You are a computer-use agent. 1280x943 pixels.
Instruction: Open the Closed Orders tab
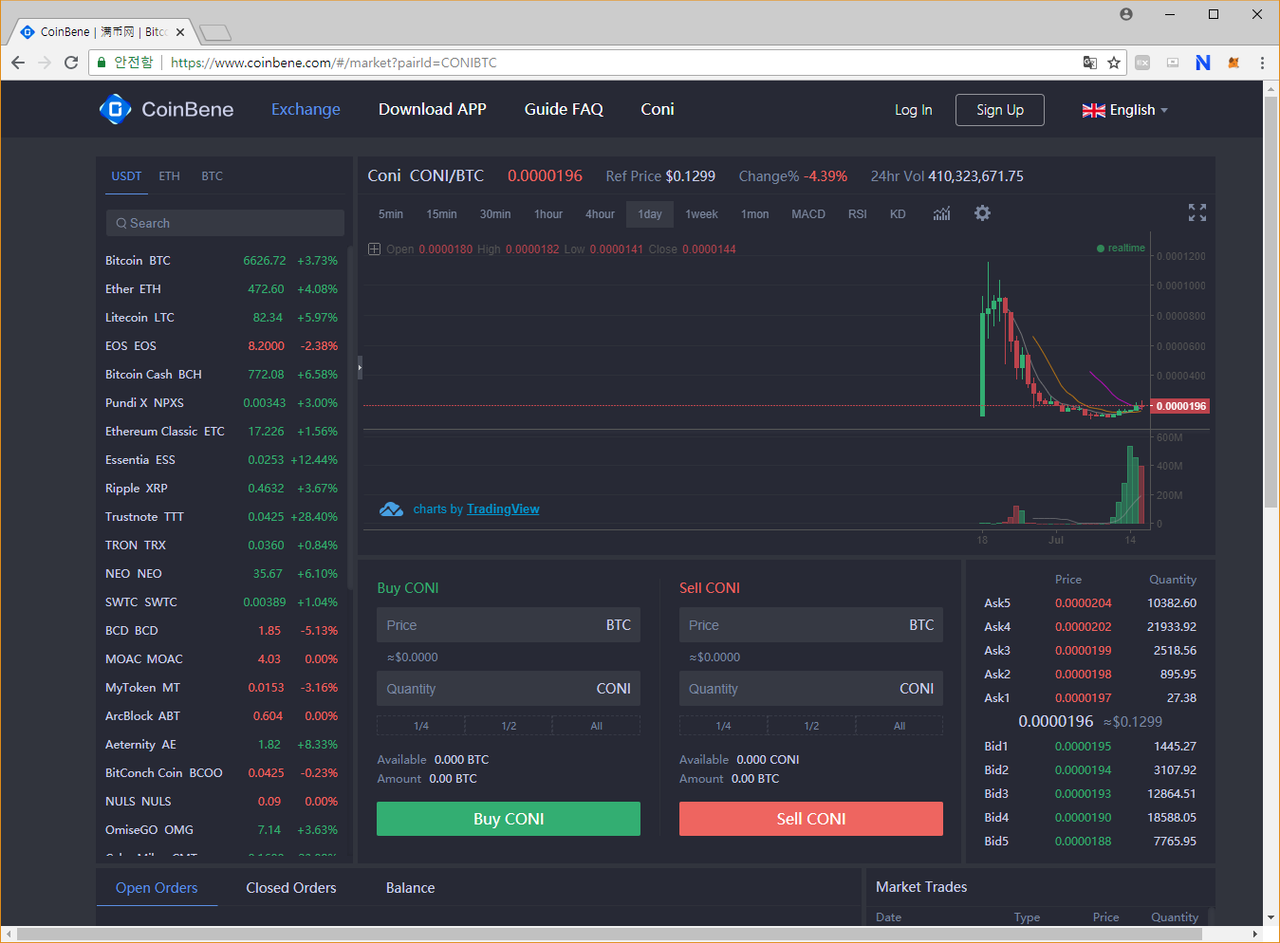(291, 888)
